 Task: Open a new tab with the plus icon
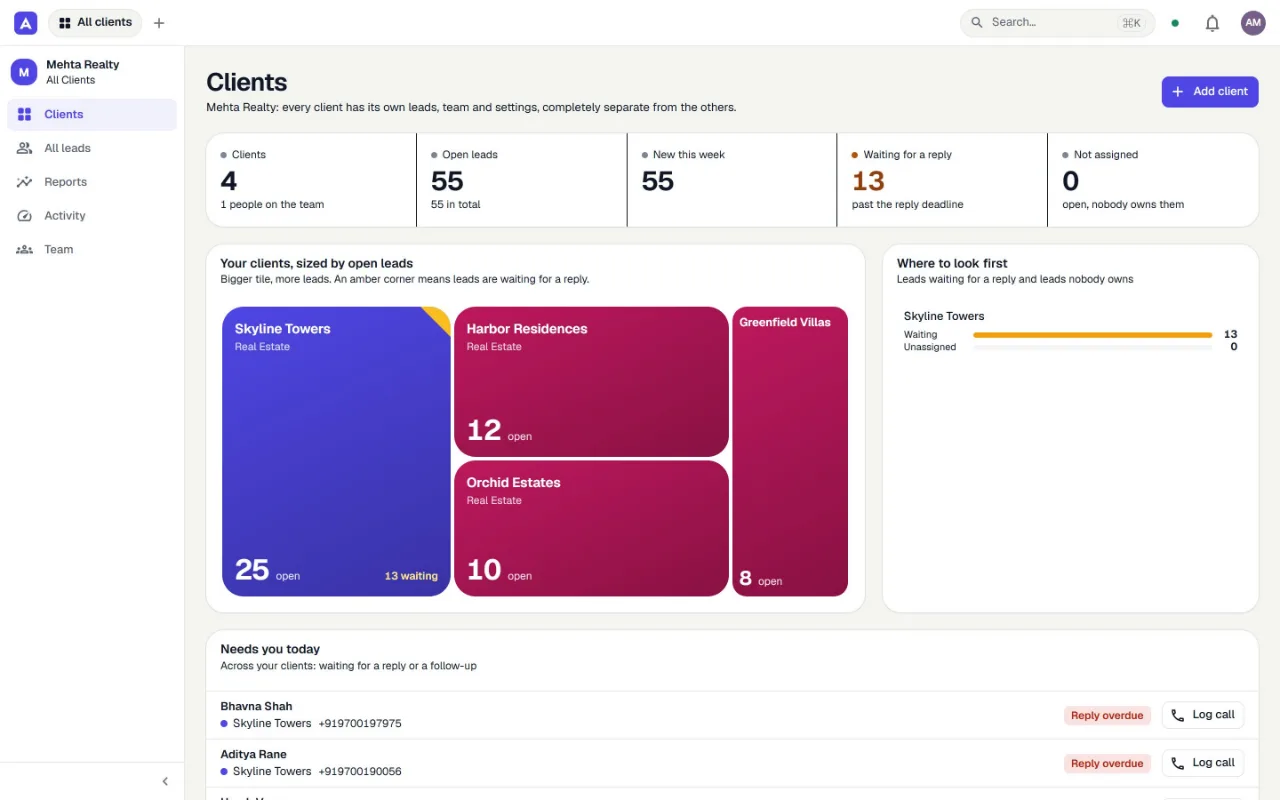point(159,23)
